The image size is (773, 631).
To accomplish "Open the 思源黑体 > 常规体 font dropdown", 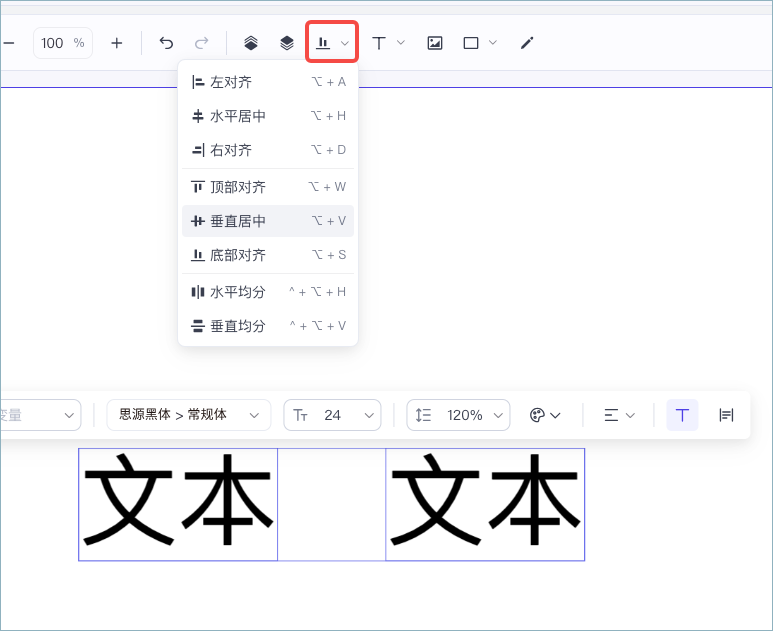I will [x=189, y=415].
